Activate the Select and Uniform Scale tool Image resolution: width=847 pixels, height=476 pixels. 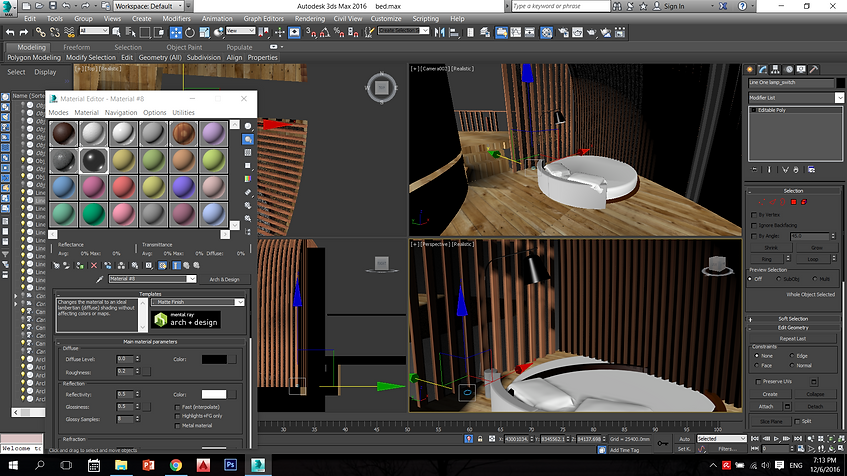click(x=204, y=32)
